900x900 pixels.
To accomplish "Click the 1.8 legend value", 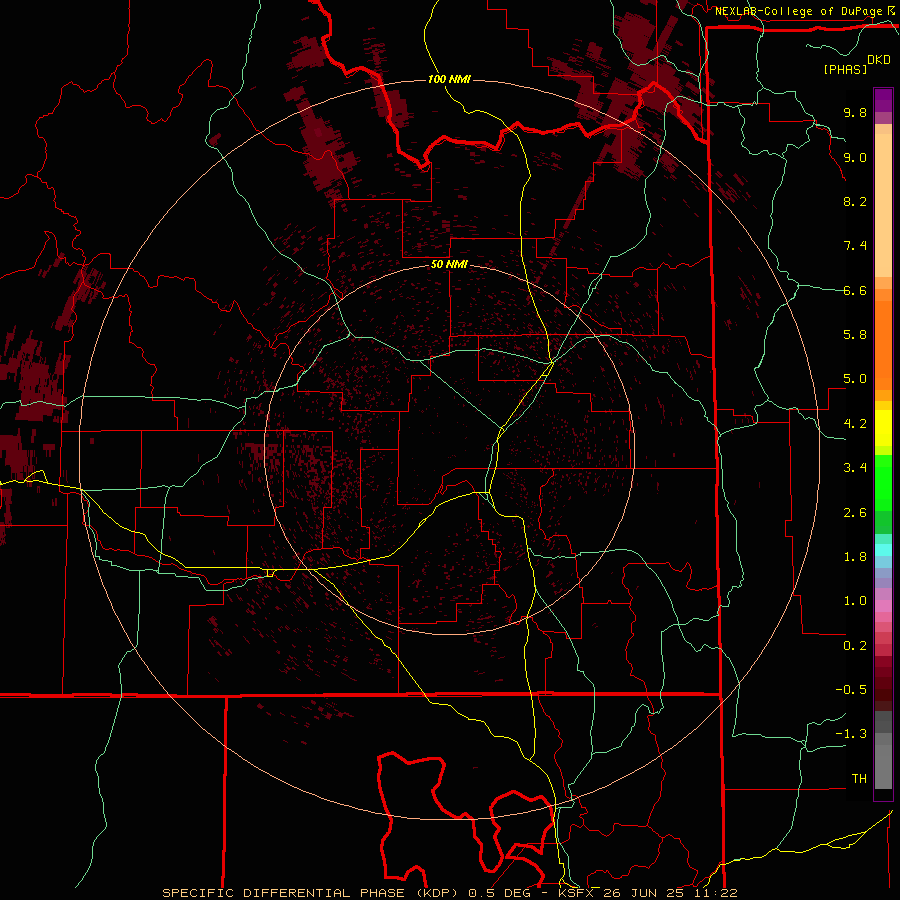I will click(x=855, y=557).
